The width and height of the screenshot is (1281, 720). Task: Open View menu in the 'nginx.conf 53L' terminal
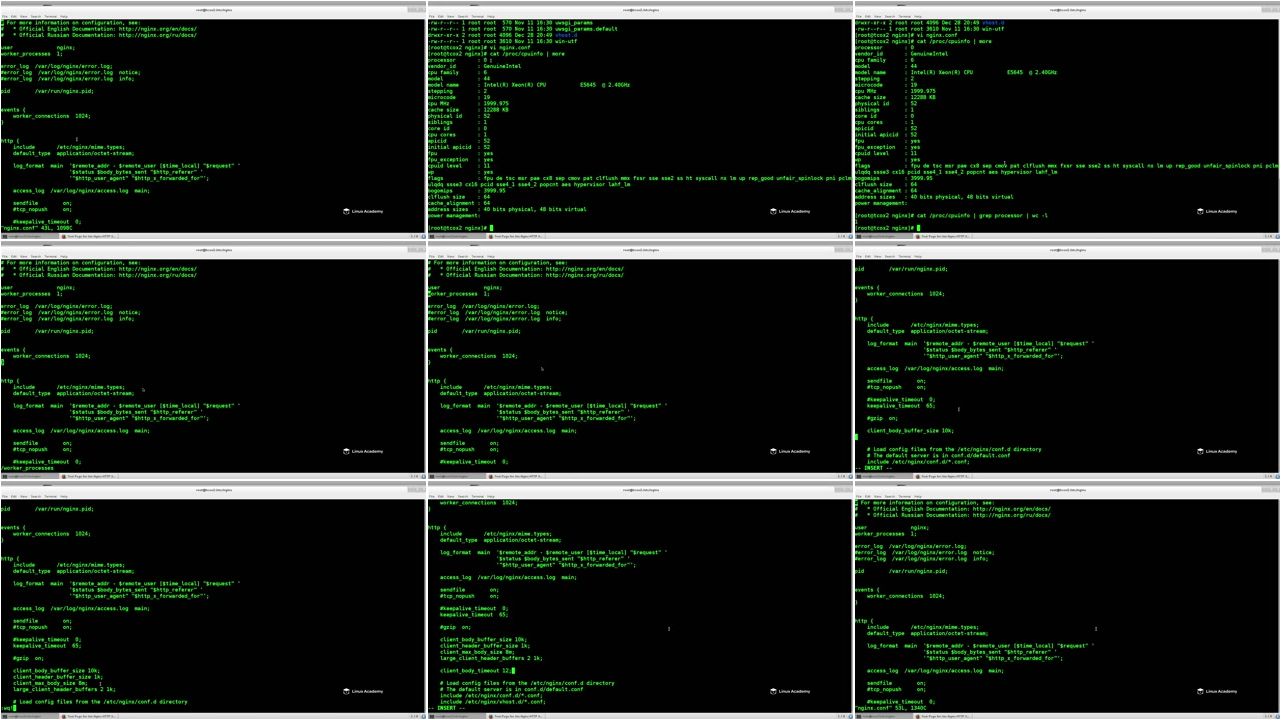[x=877, y=496]
